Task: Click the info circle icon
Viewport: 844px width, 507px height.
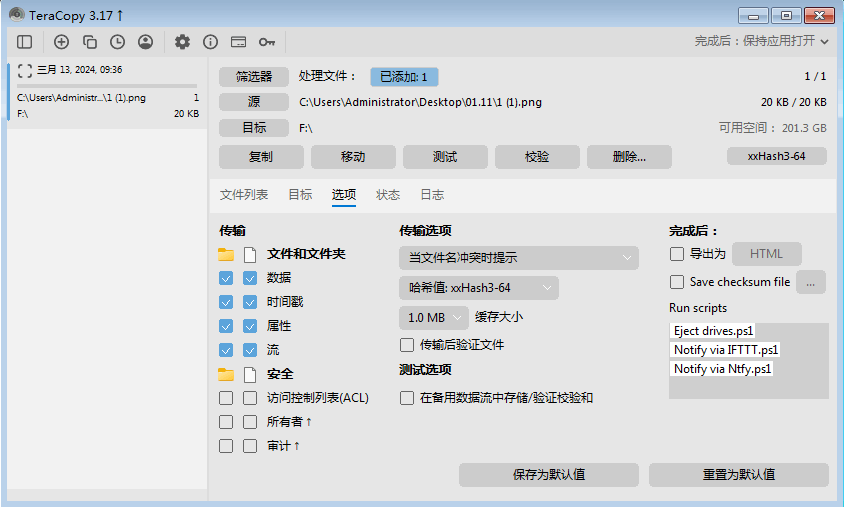Action: 210,42
